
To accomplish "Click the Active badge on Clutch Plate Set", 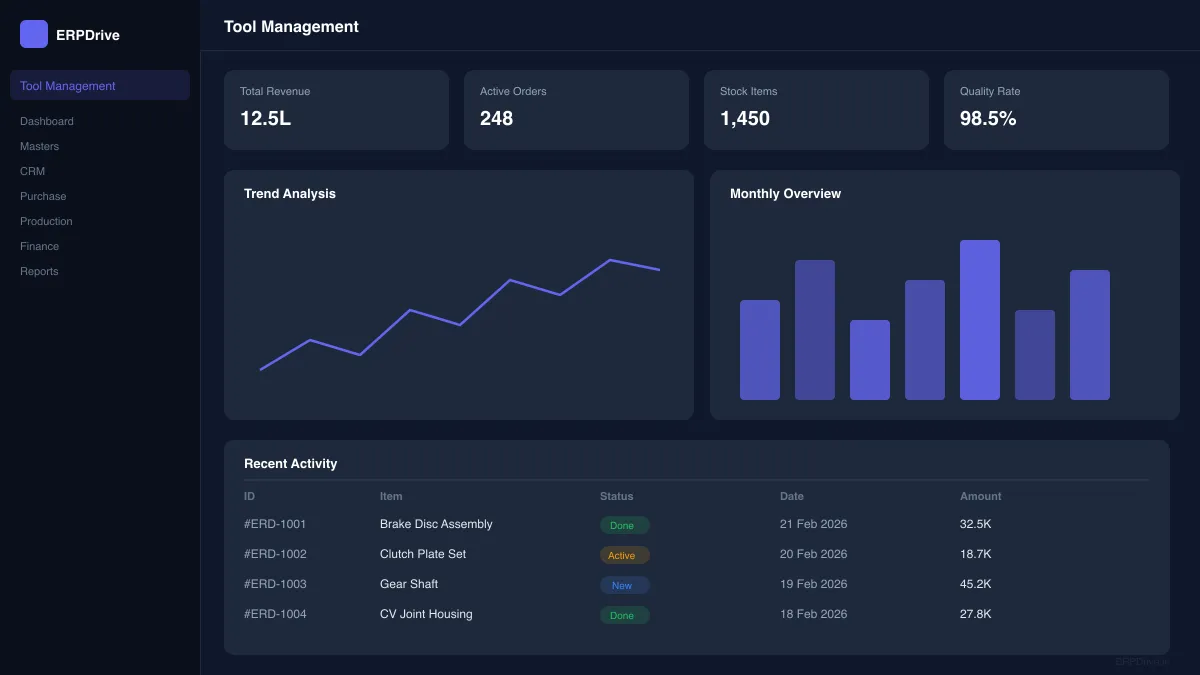I will point(623,554).
